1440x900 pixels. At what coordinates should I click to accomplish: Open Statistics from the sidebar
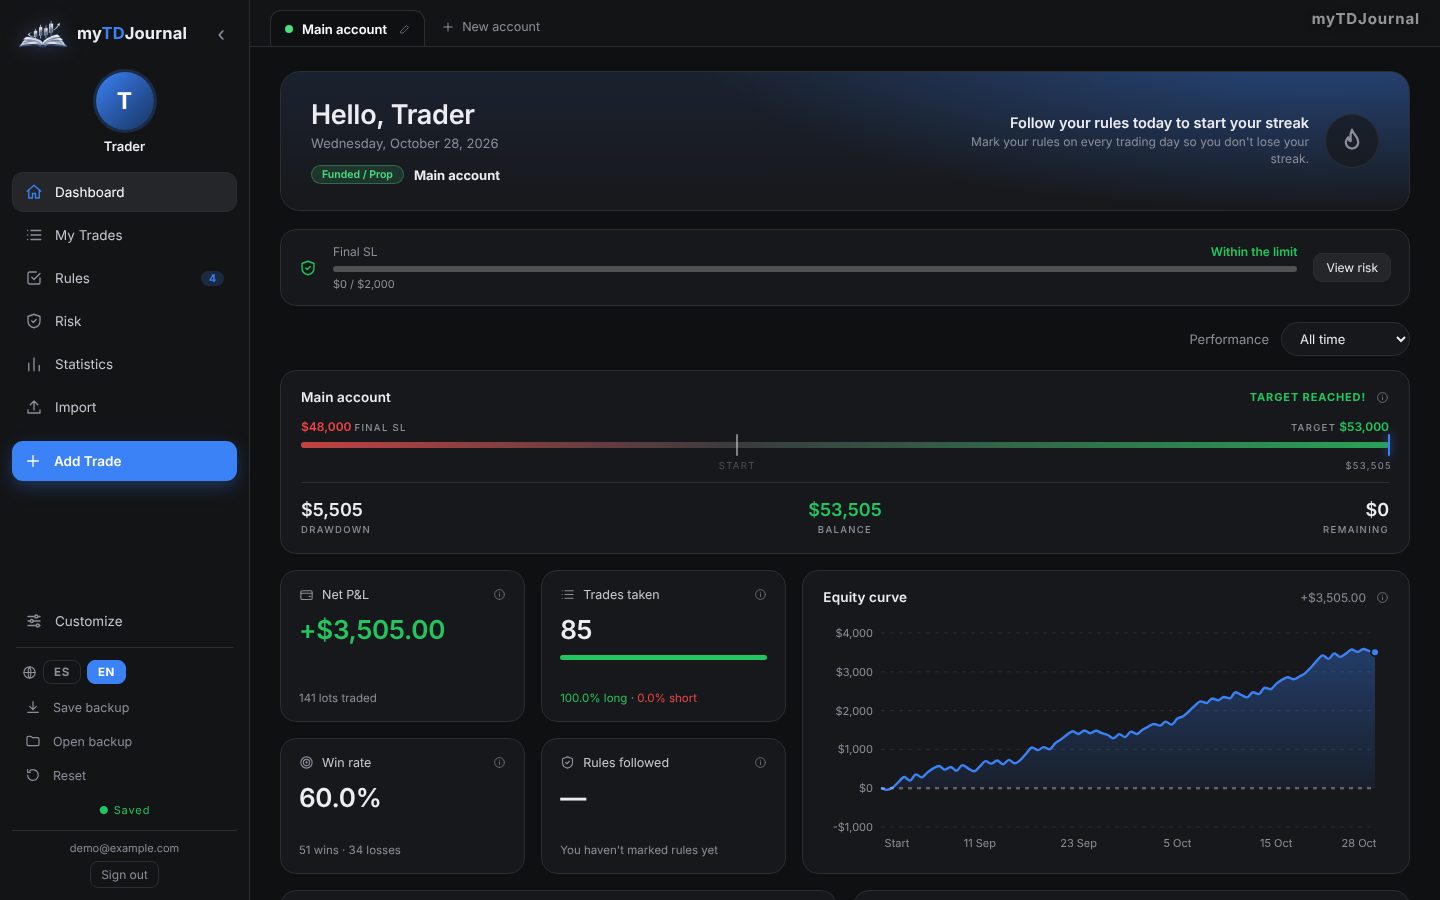click(x=124, y=364)
